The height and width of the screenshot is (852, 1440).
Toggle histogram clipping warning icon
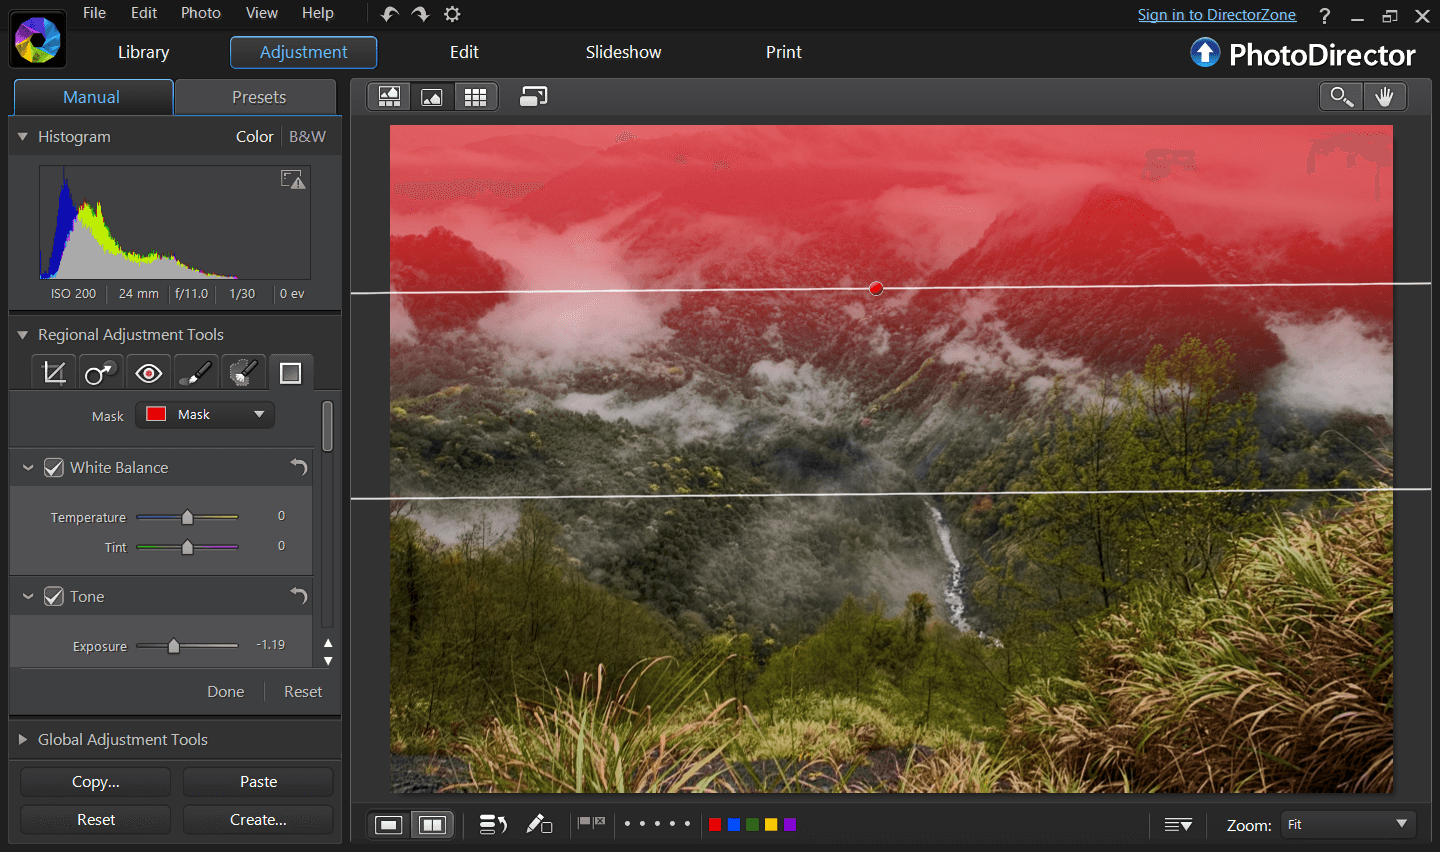293,180
